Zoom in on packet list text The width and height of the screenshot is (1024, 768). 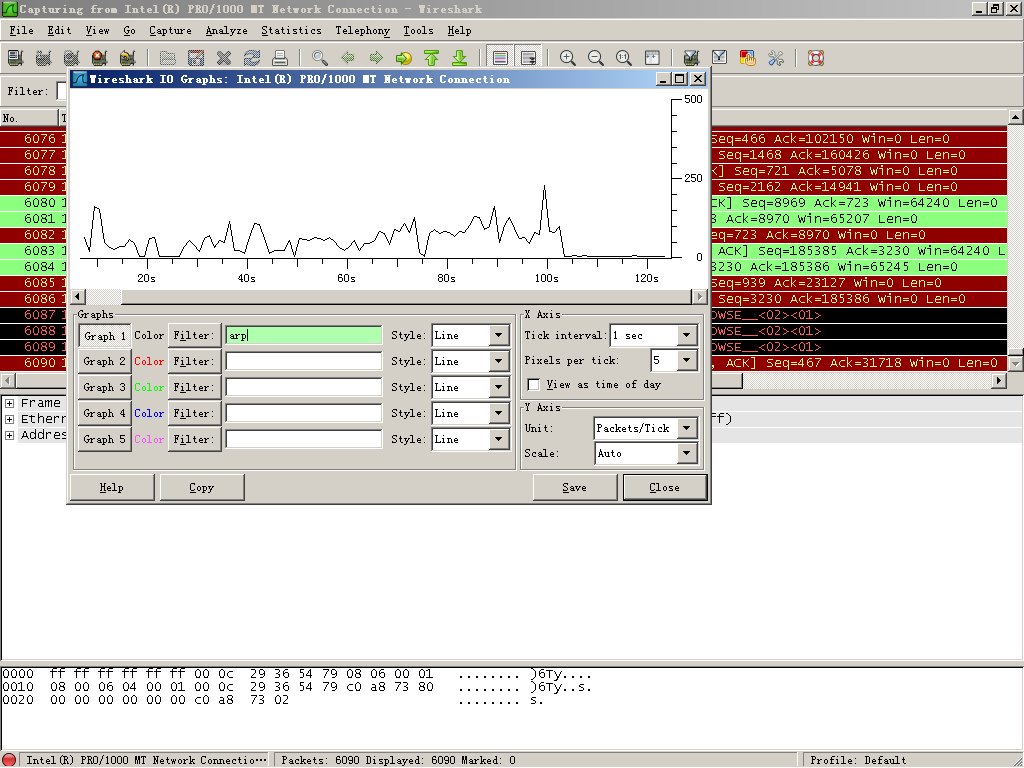(568, 58)
